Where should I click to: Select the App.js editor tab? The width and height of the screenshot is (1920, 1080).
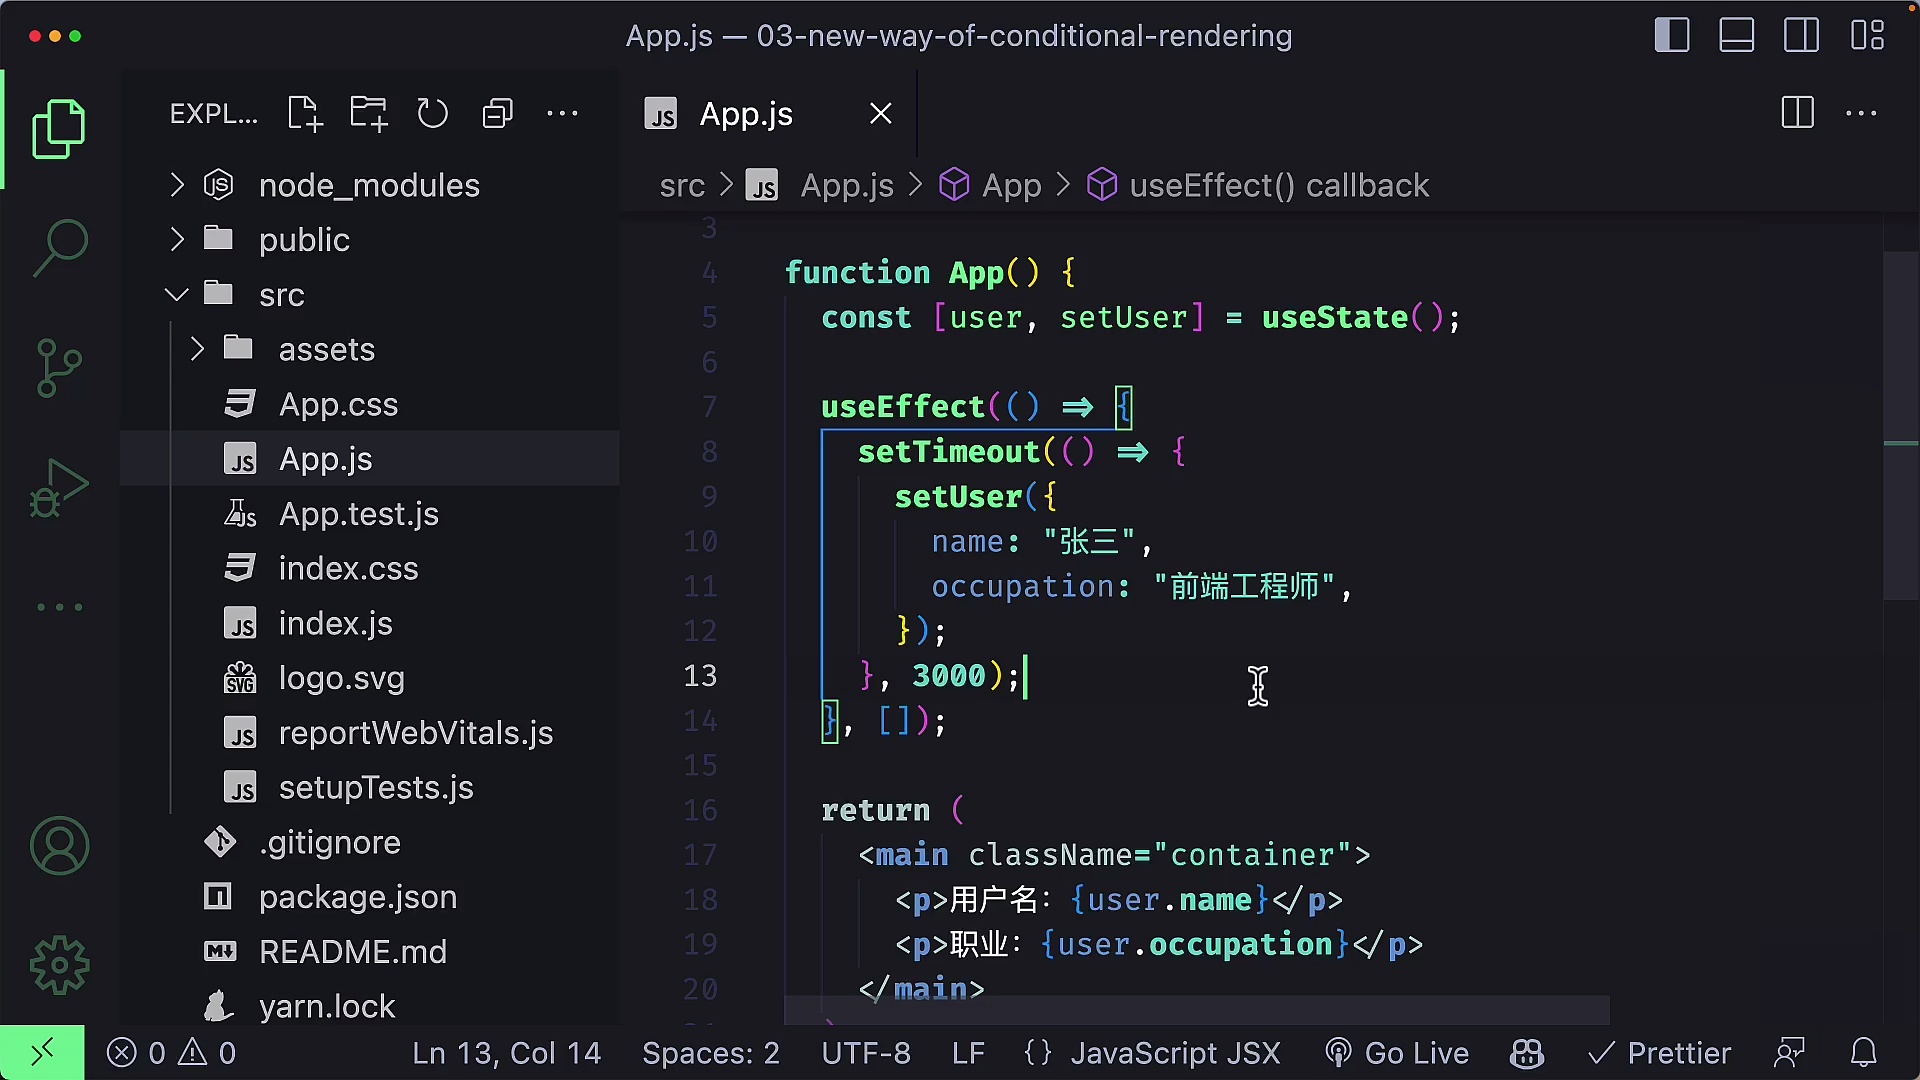768,114
